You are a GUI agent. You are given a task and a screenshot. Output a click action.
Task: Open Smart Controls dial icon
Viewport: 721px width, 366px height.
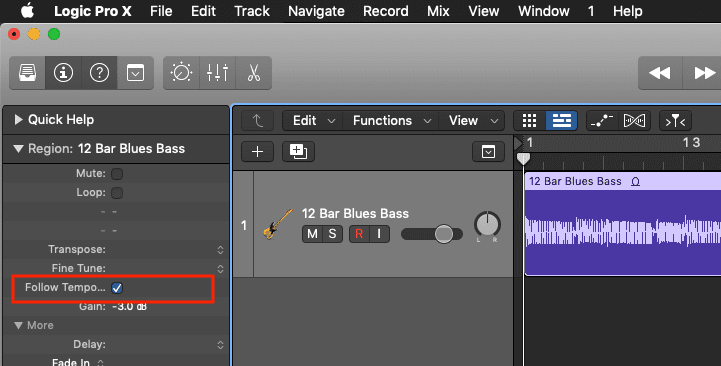point(181,73)
